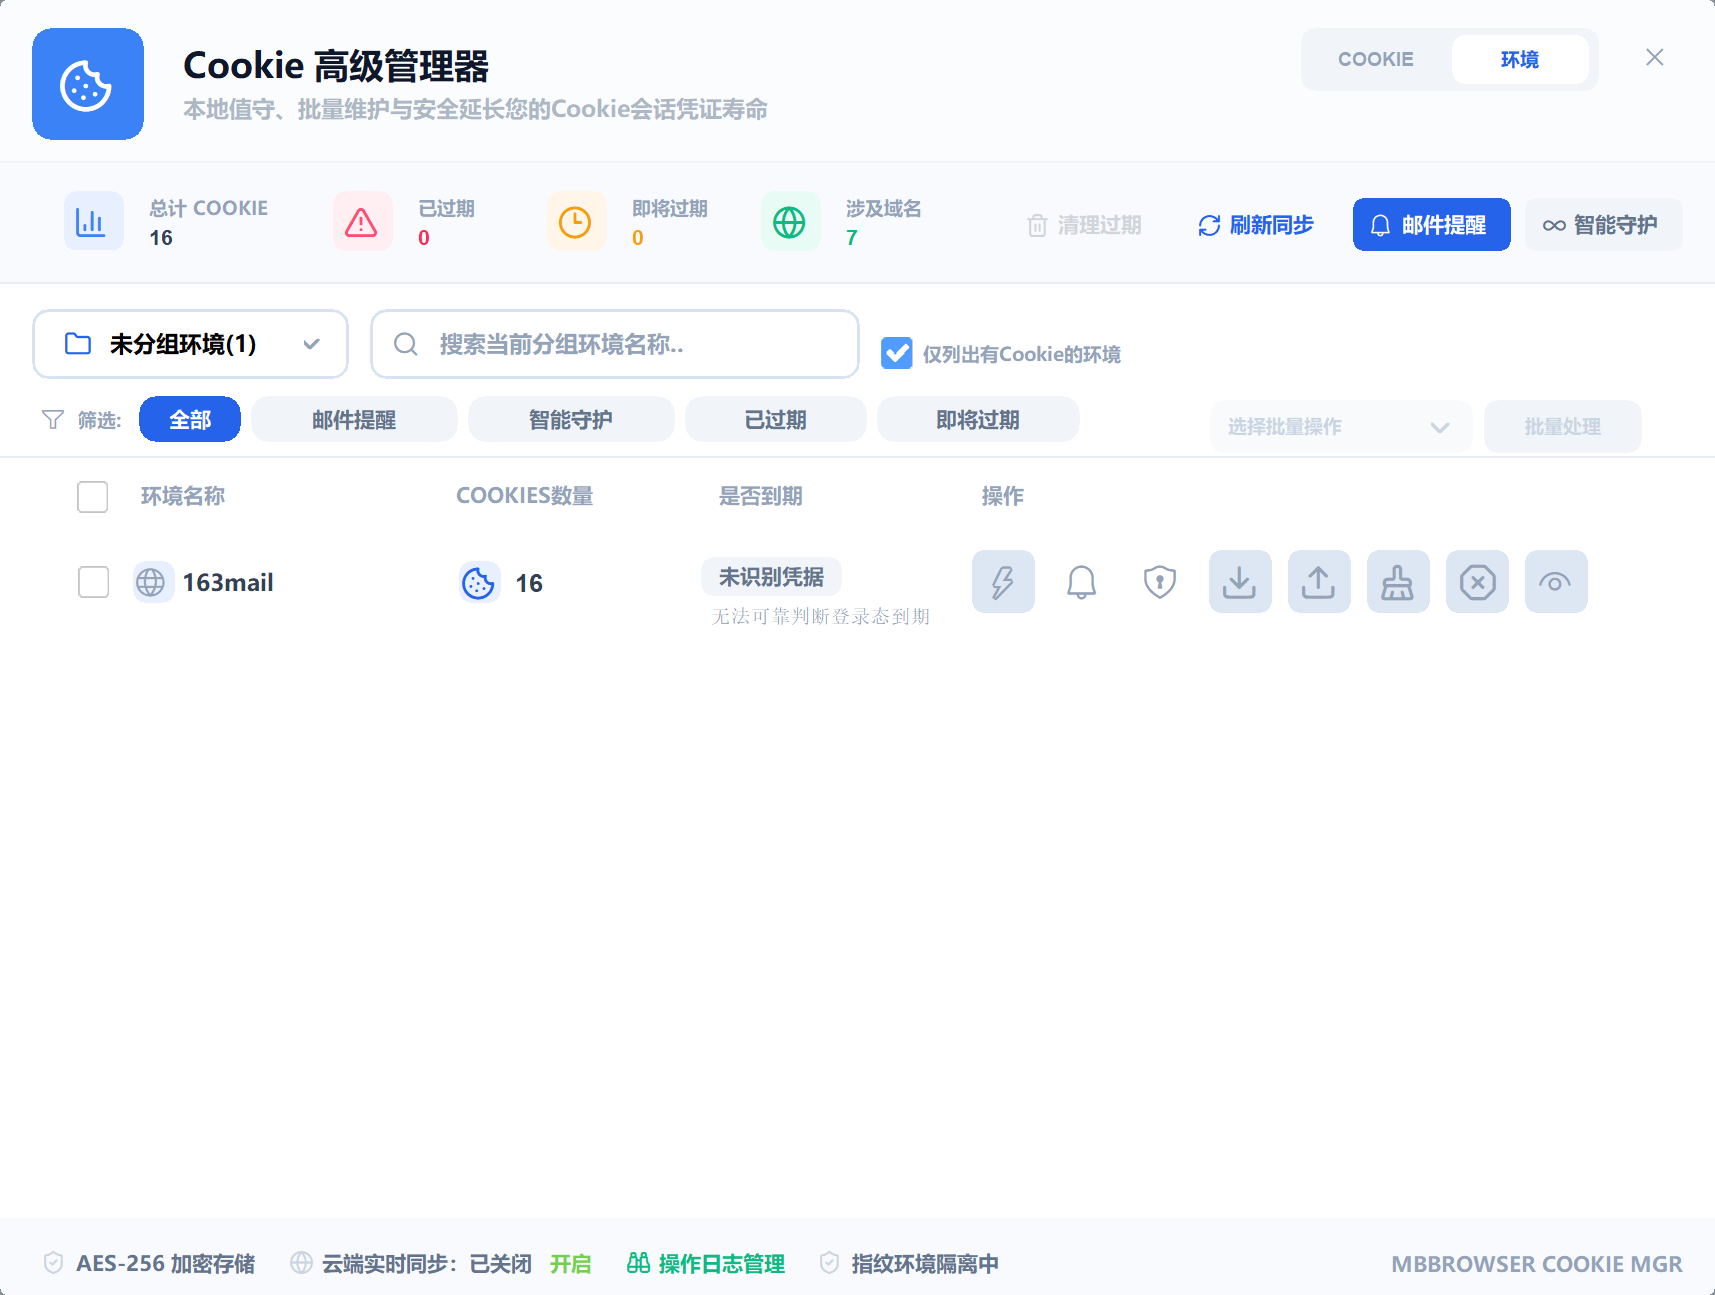Click the AES-256 加密存储 status text

[166, 1263]
